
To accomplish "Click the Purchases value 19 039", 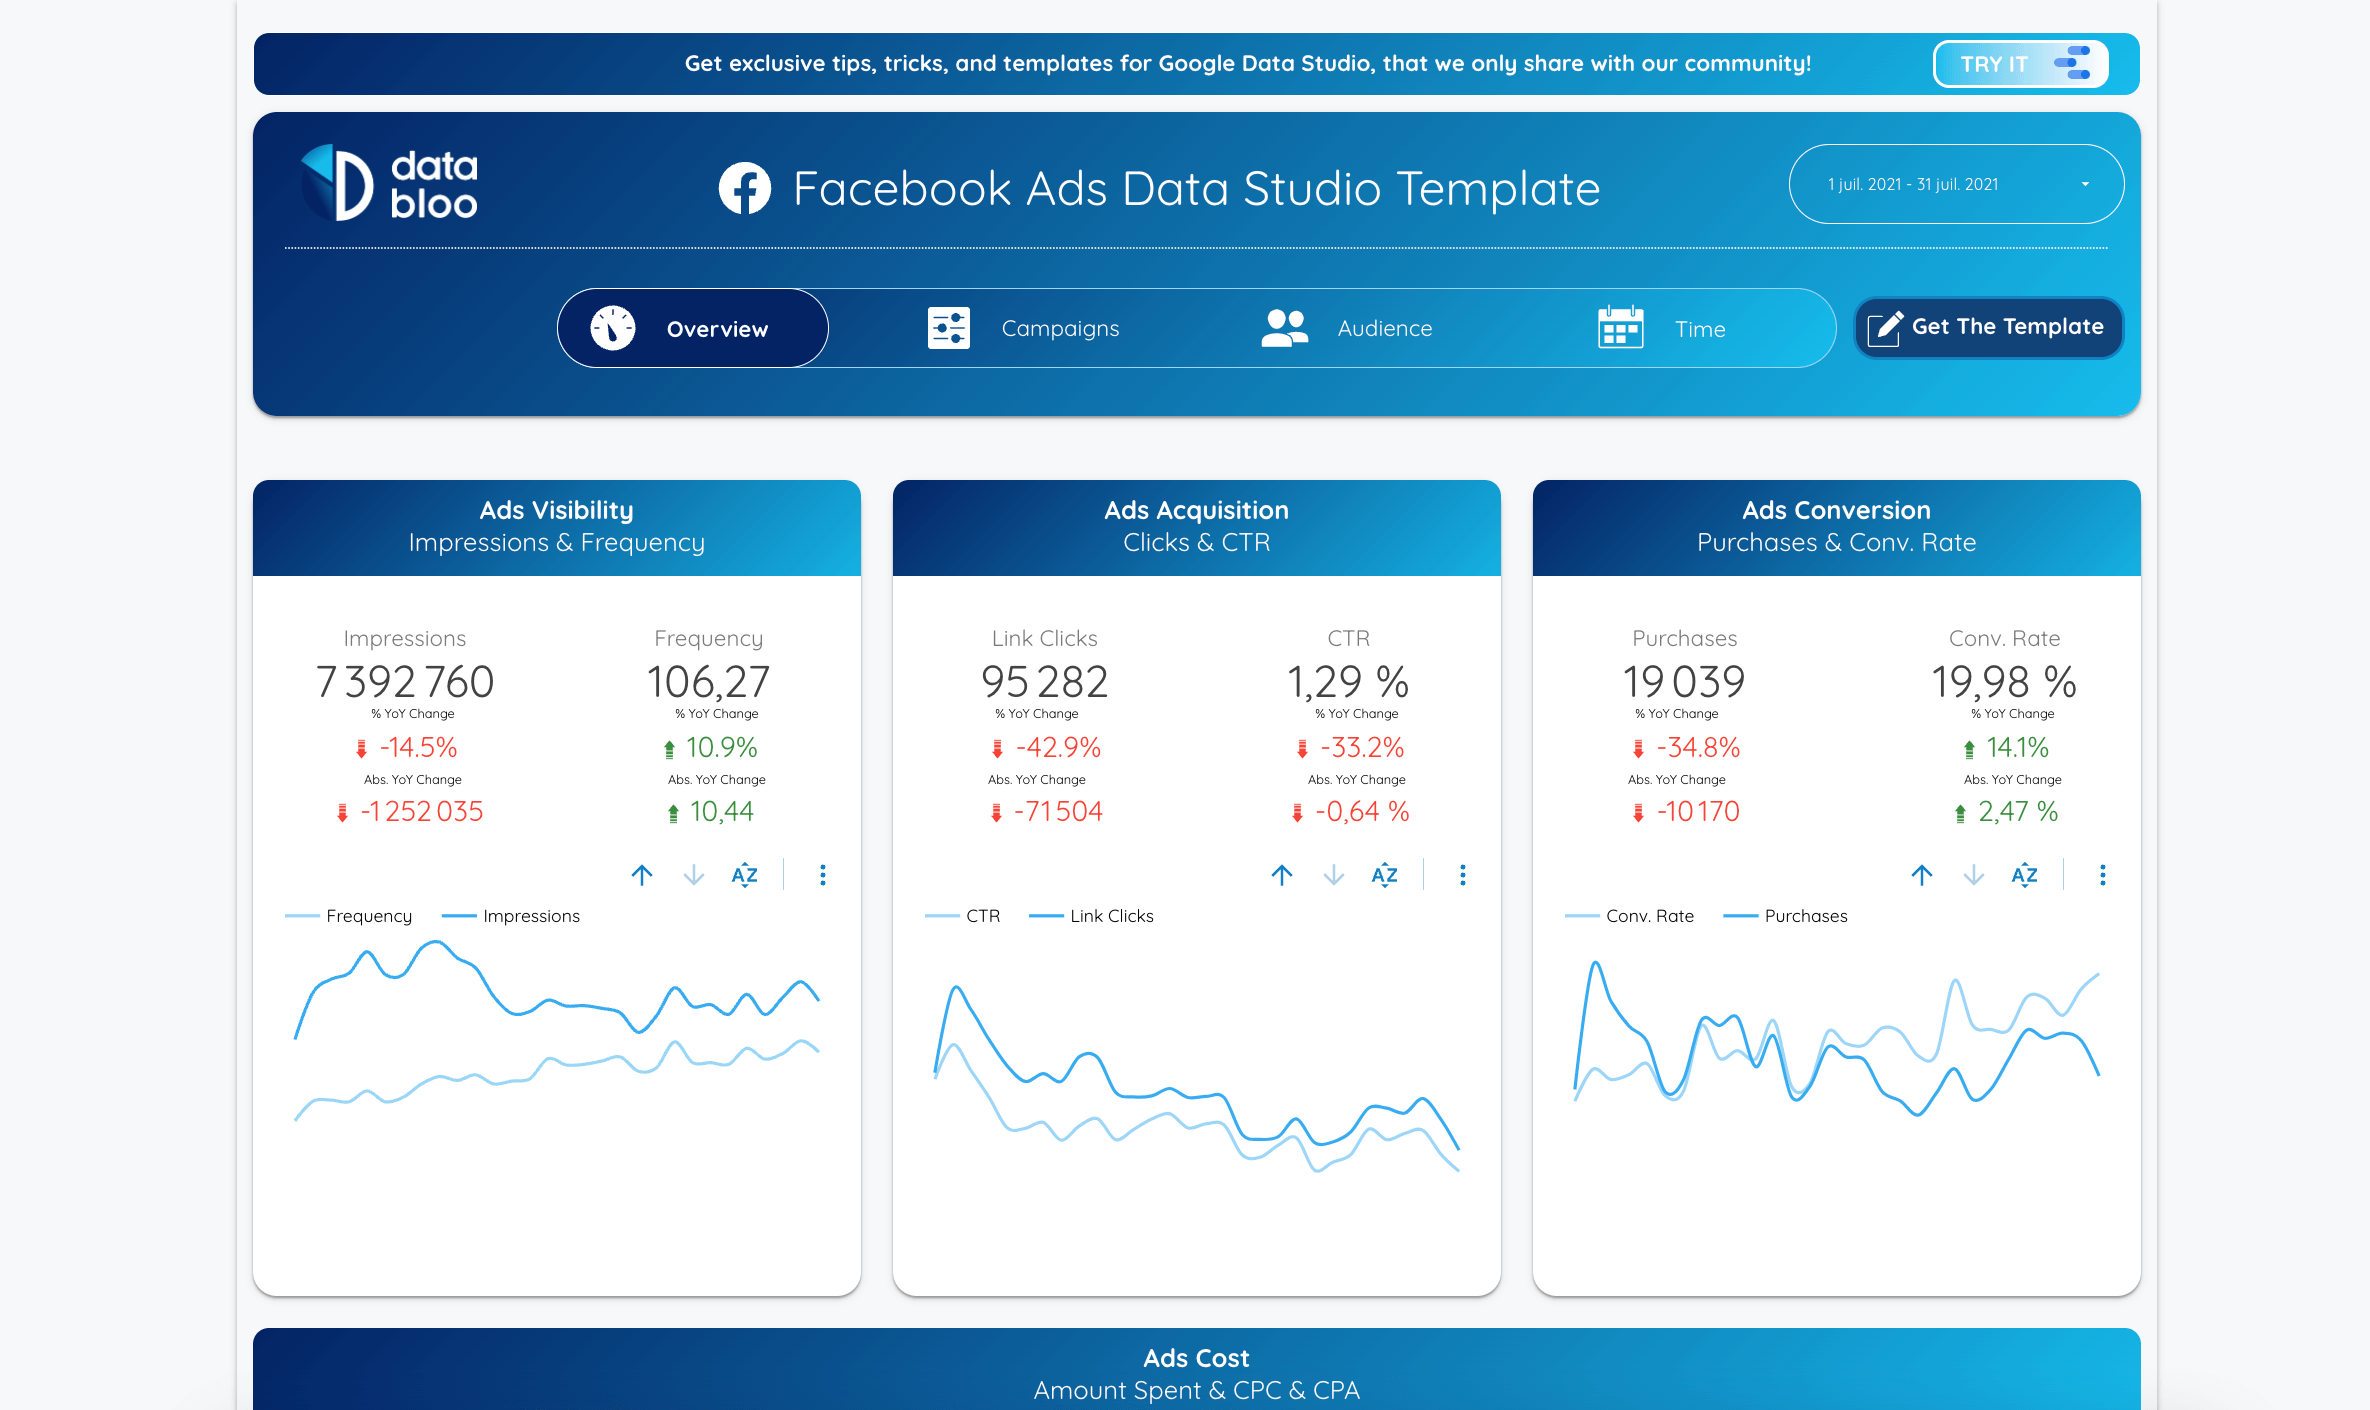I will (1684, 682).
